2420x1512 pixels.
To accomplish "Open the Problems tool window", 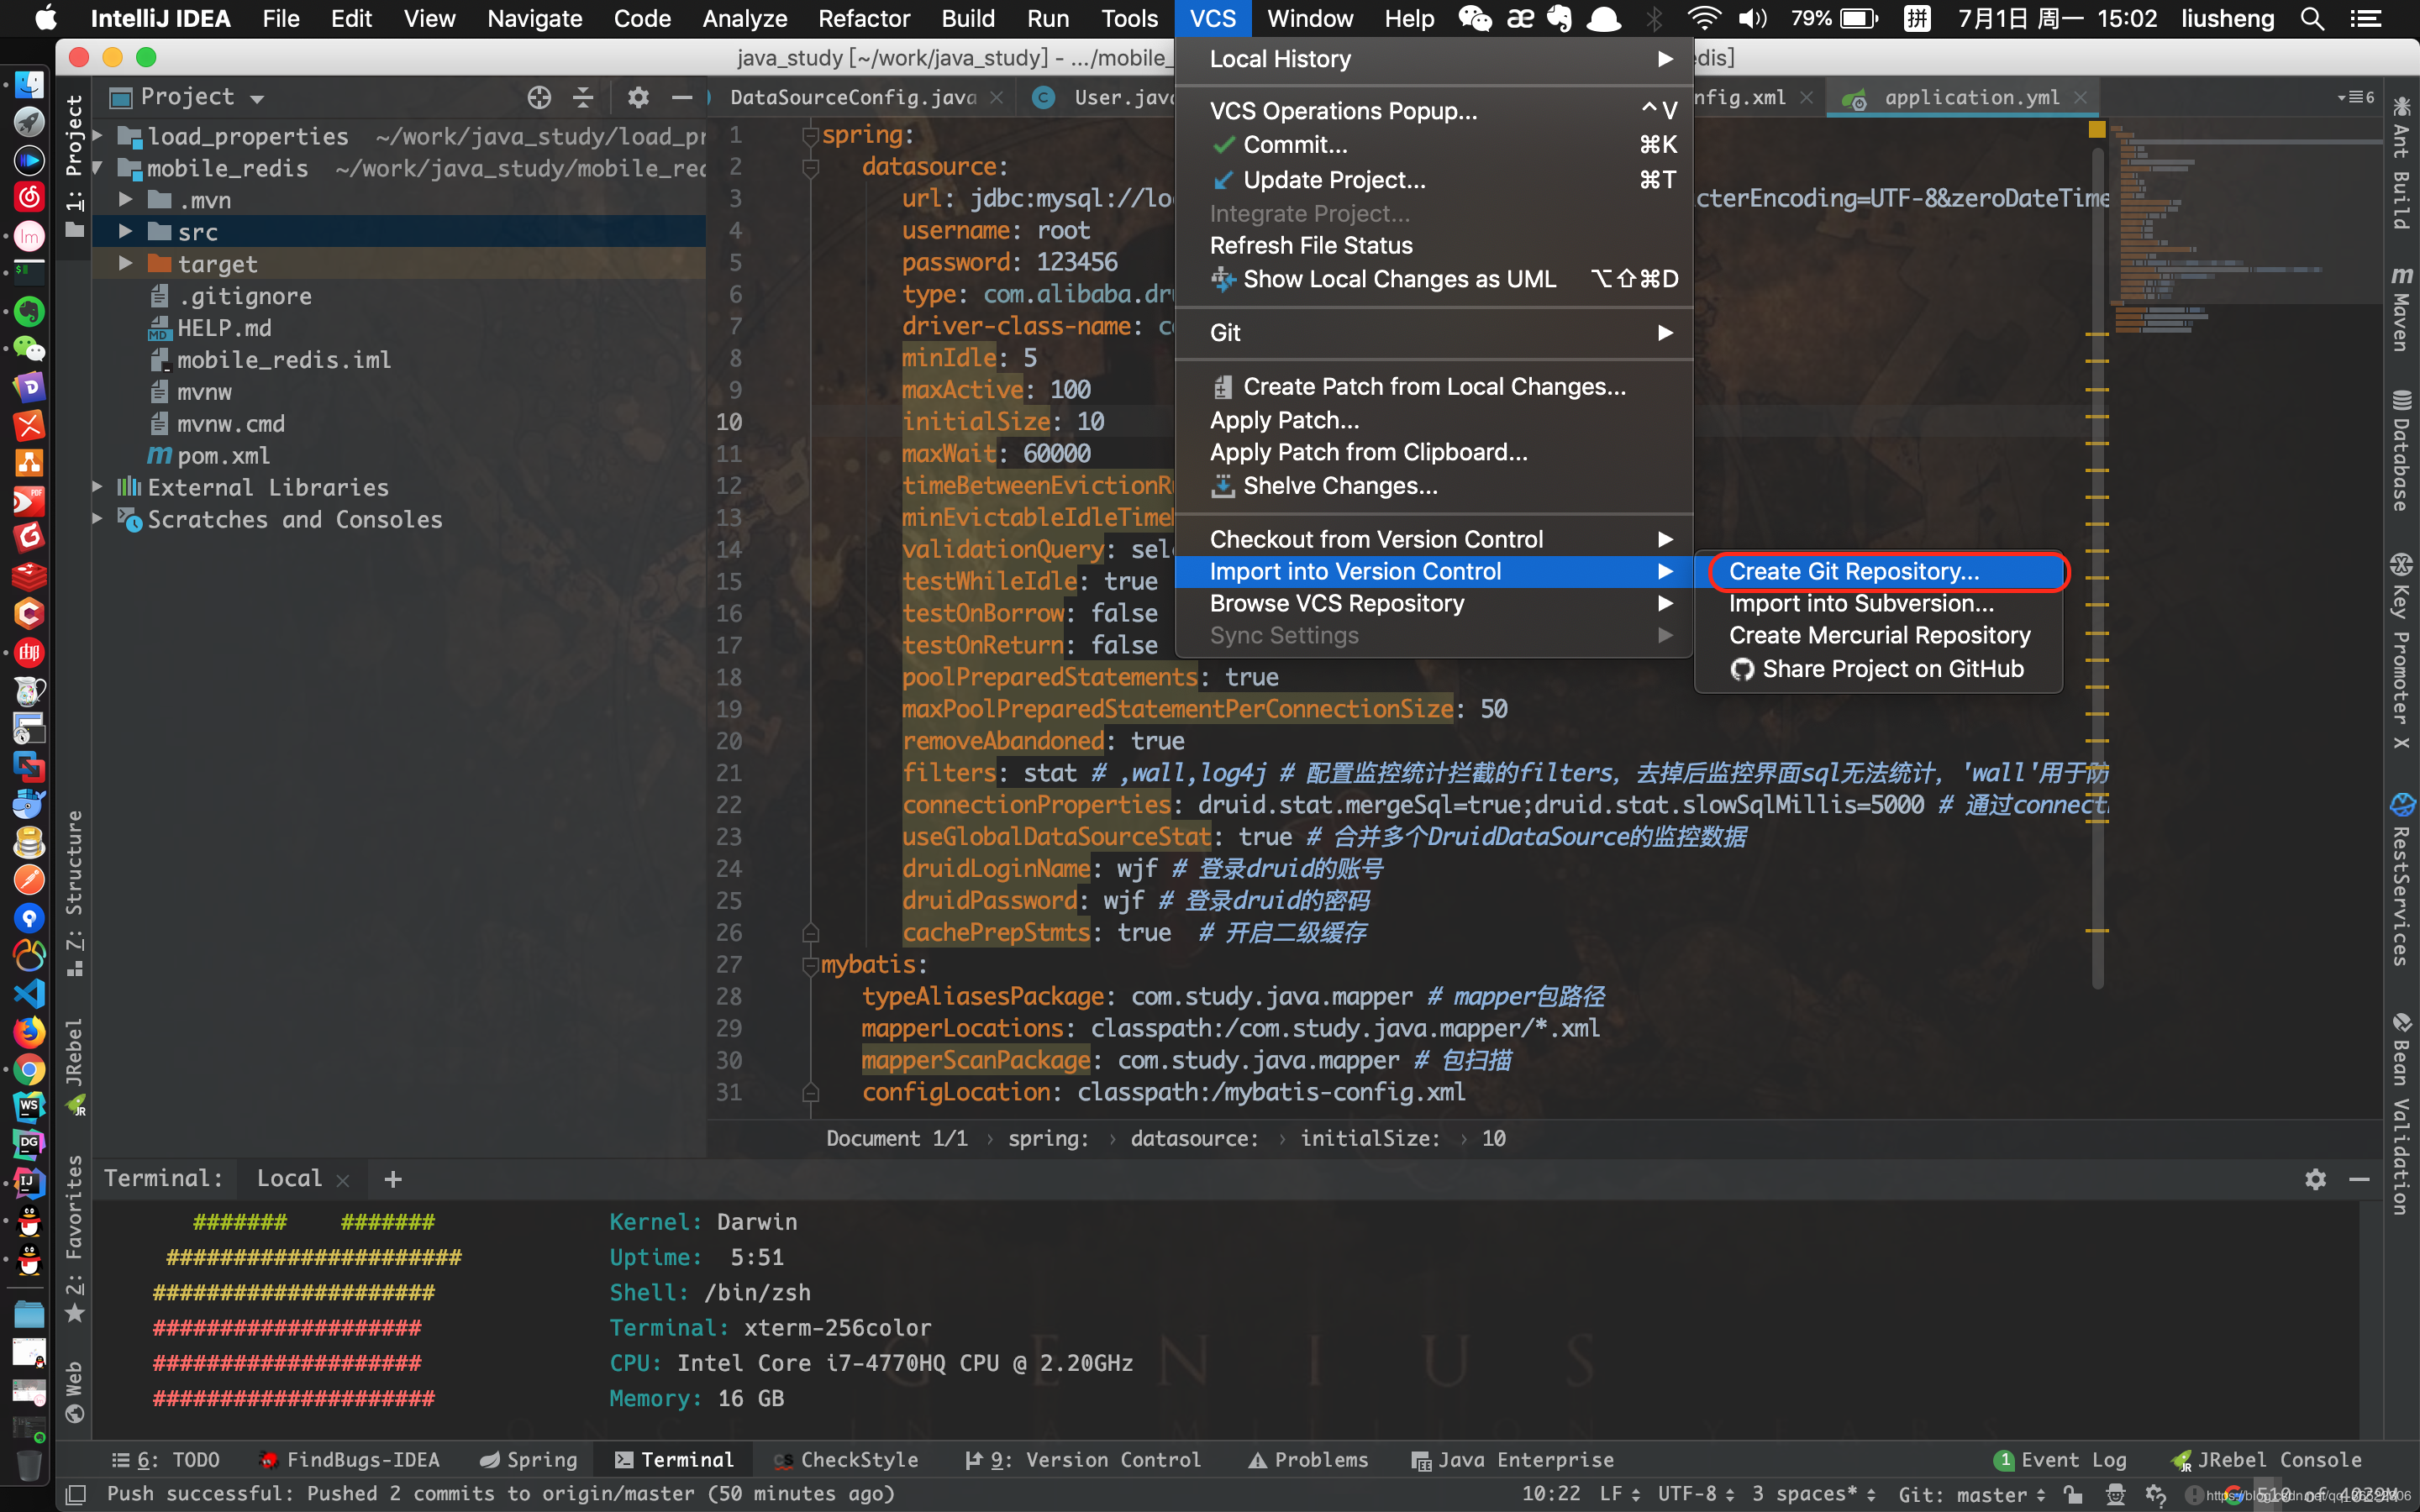I will [x=1308, y=1460].
